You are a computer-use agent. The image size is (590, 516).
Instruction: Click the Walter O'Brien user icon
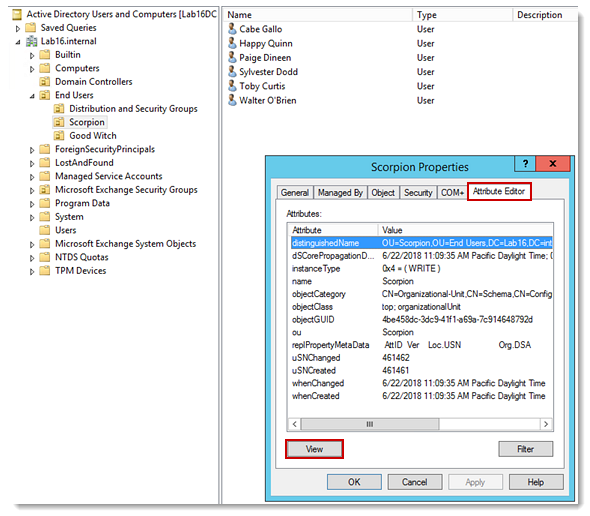(232, 100)
